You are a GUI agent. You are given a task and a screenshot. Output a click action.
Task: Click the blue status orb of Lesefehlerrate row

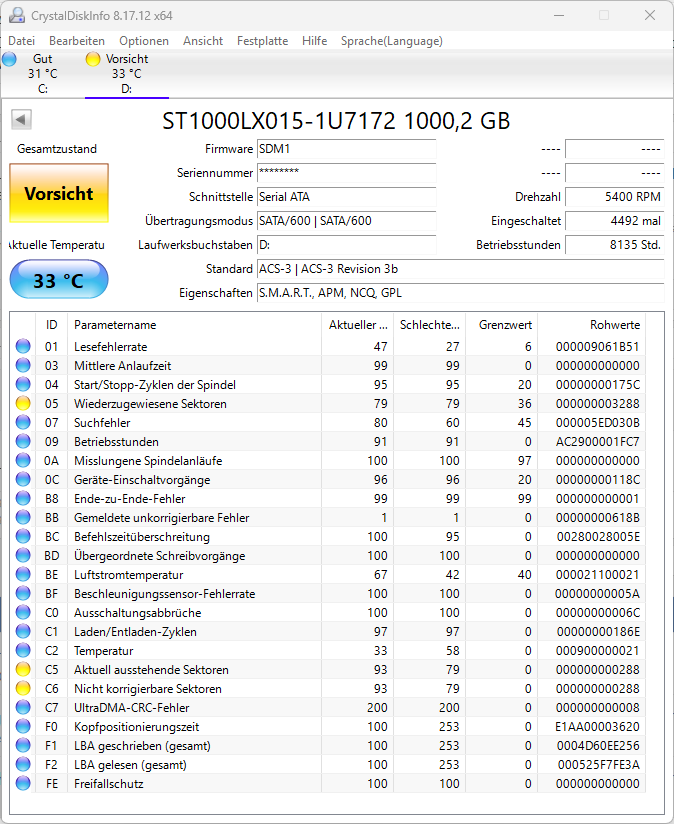(x=23, y=346)
